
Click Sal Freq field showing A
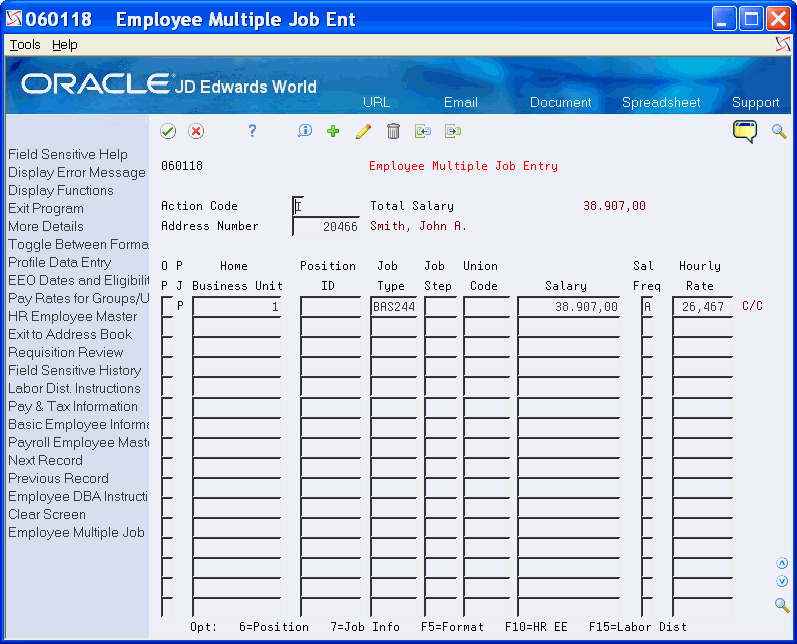[x=647, y=306]
